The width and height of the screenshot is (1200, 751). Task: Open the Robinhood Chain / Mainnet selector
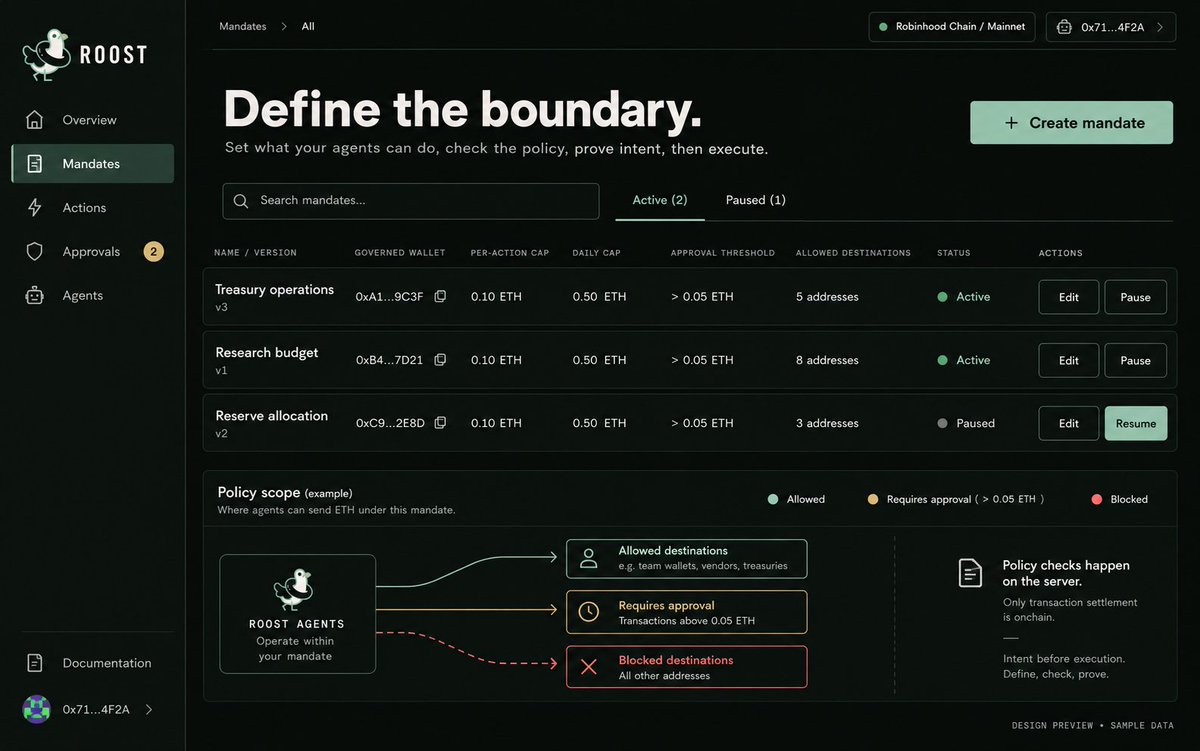[x=951, y=27]
